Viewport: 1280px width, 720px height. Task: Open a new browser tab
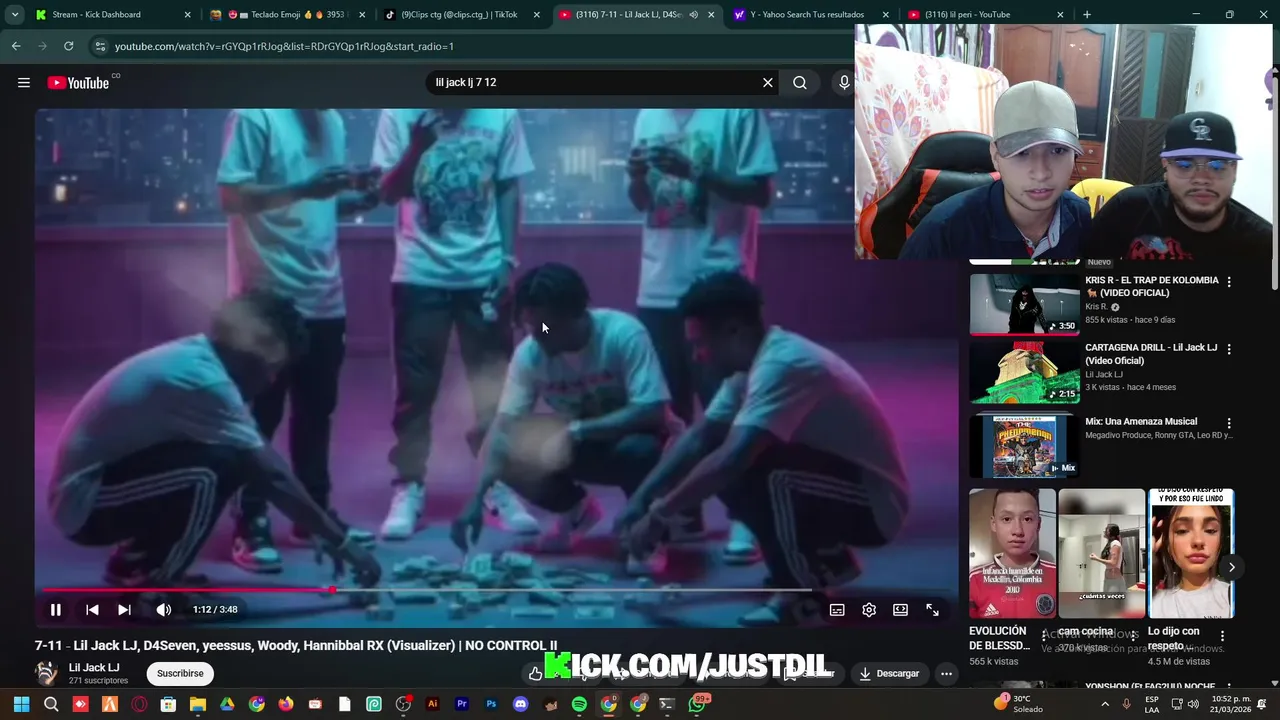pyautogui.click(x=1087, y=15)
